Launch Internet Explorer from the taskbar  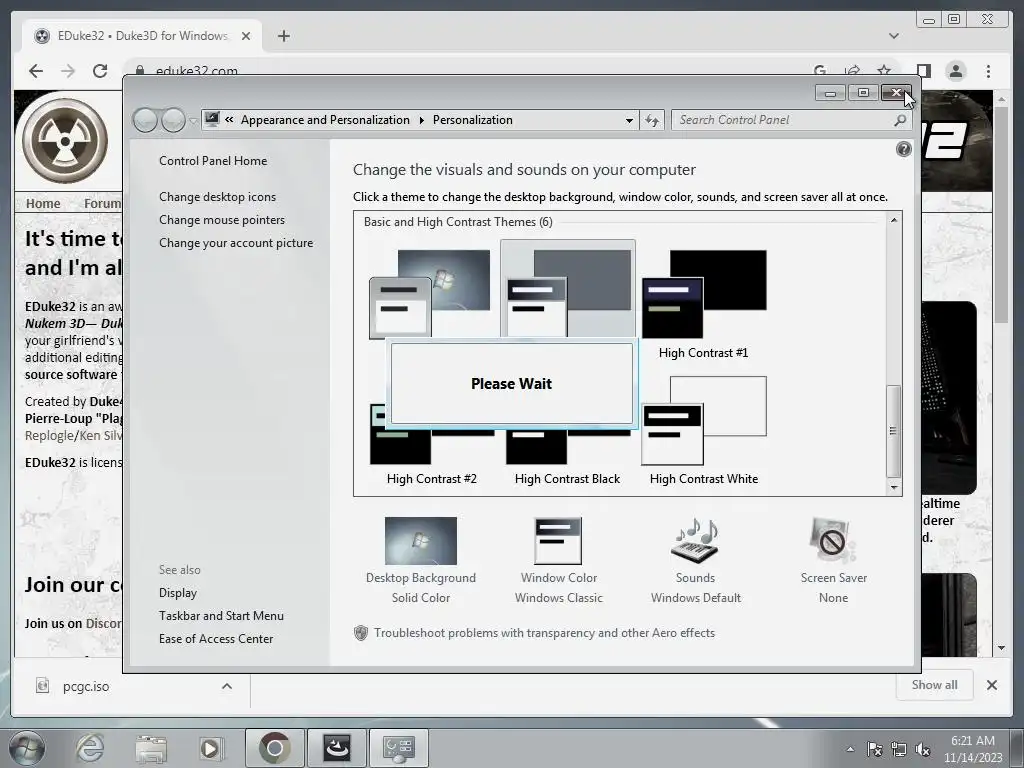[x=89, y=748]
